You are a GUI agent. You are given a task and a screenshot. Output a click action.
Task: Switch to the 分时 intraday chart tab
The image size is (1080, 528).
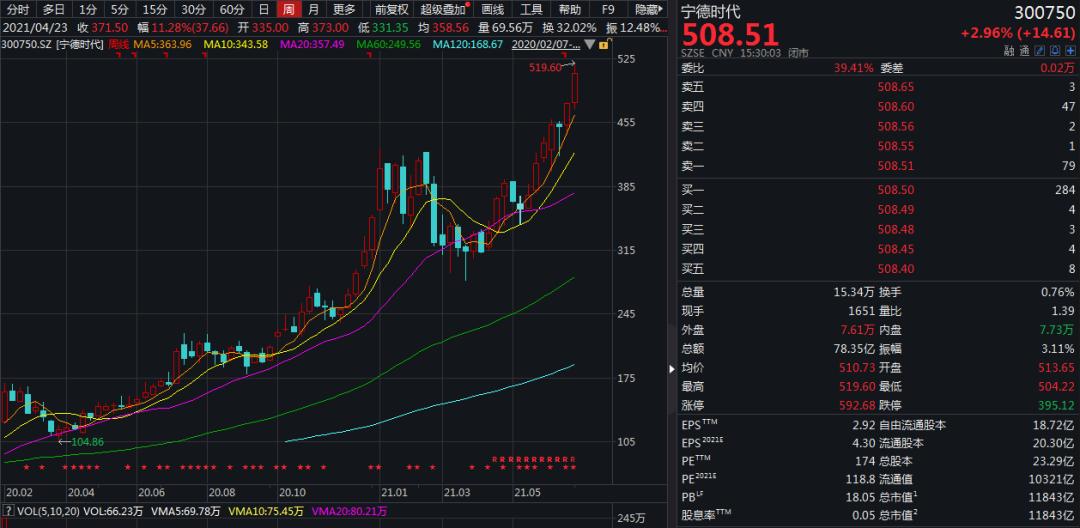point(18,10)
